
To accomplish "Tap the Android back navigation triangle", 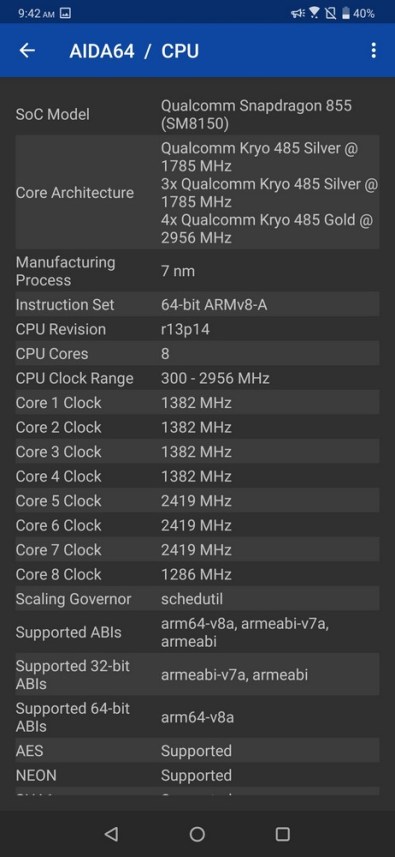I will point(111,833).
